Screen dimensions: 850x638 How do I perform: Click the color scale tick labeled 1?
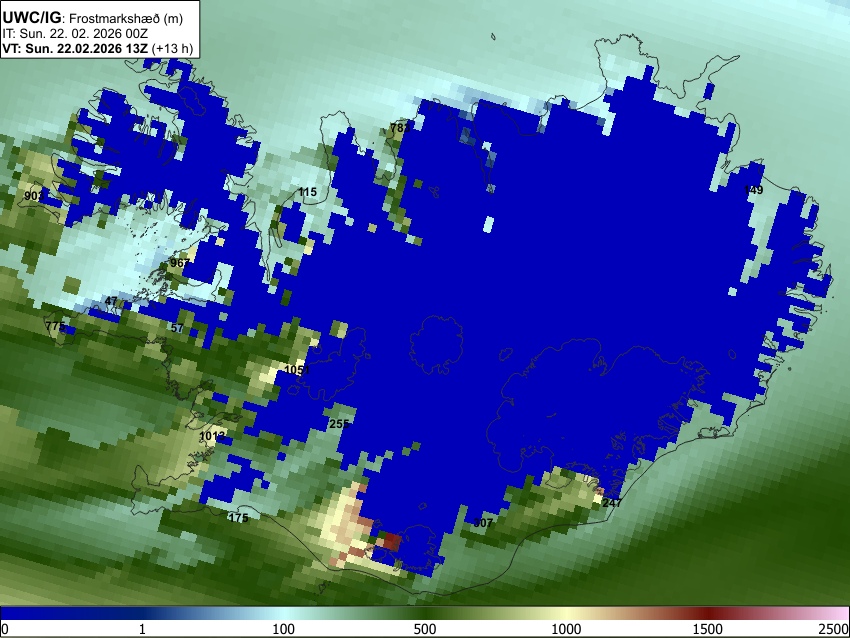(x=142, y=629)
